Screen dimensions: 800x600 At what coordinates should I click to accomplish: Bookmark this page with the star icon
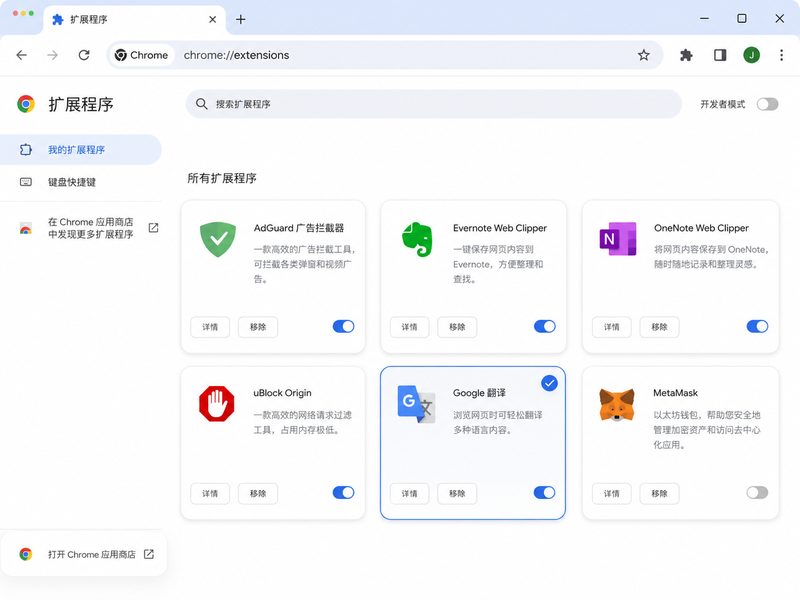point(643,55)
